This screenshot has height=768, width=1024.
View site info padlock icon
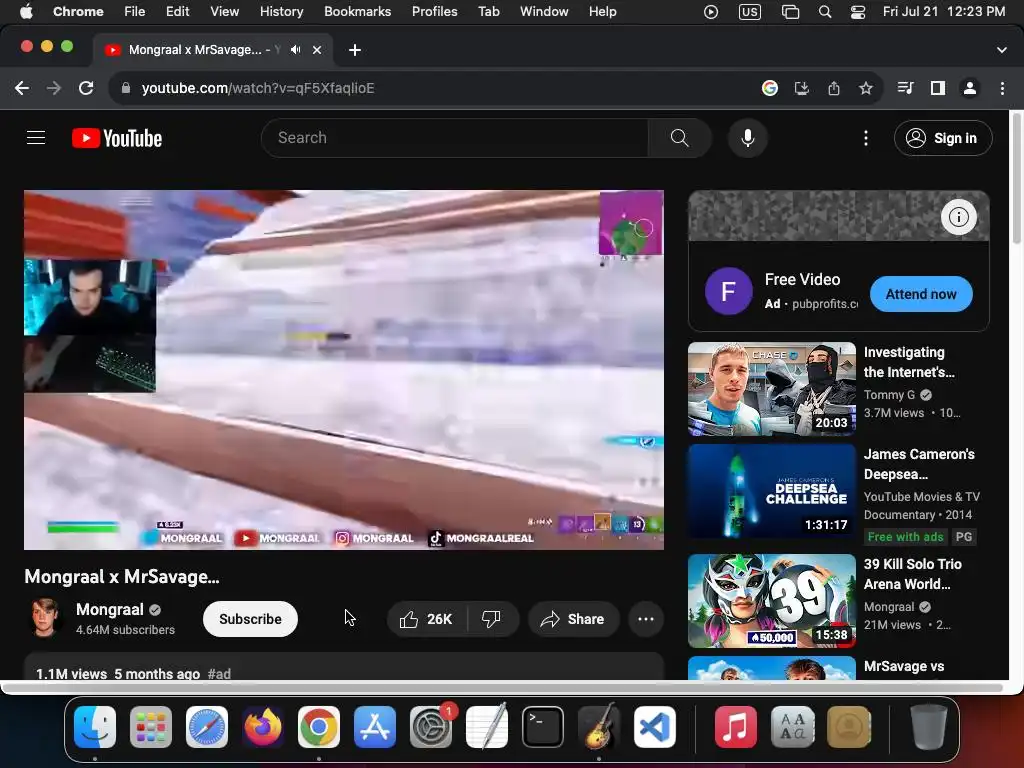[126, 88]
